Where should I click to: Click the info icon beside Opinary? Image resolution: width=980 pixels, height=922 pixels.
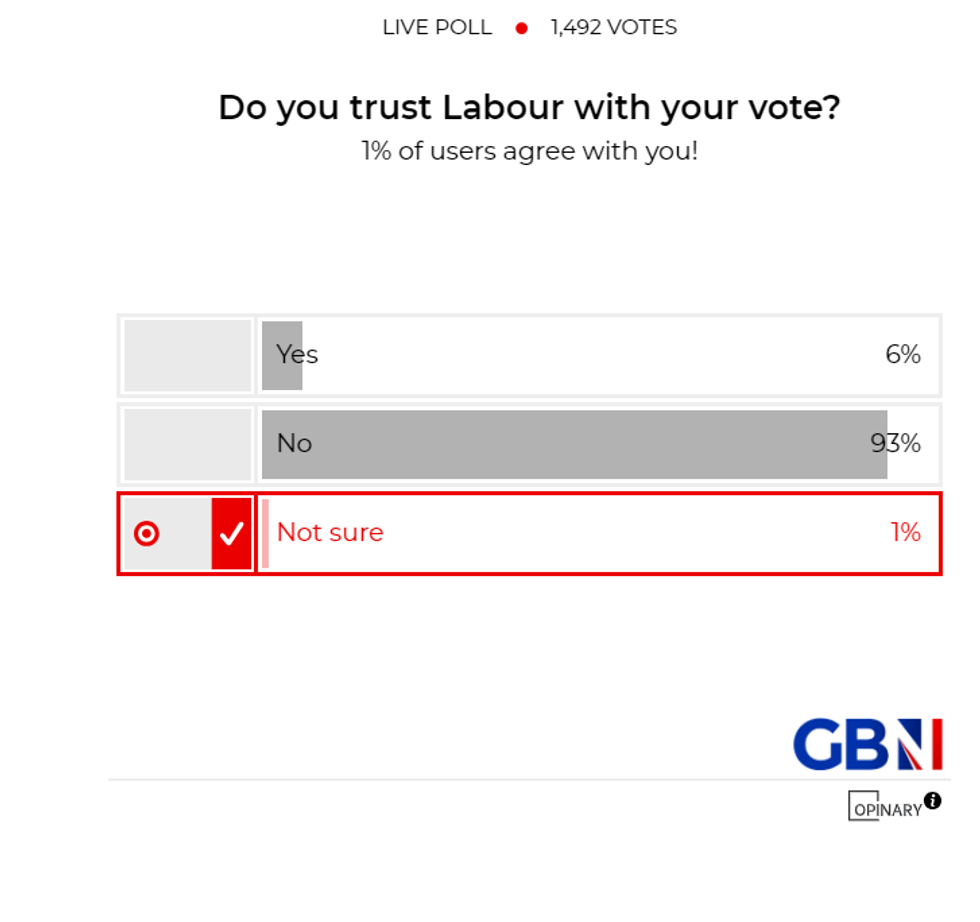pyautogui.click(x=932, y=800)
